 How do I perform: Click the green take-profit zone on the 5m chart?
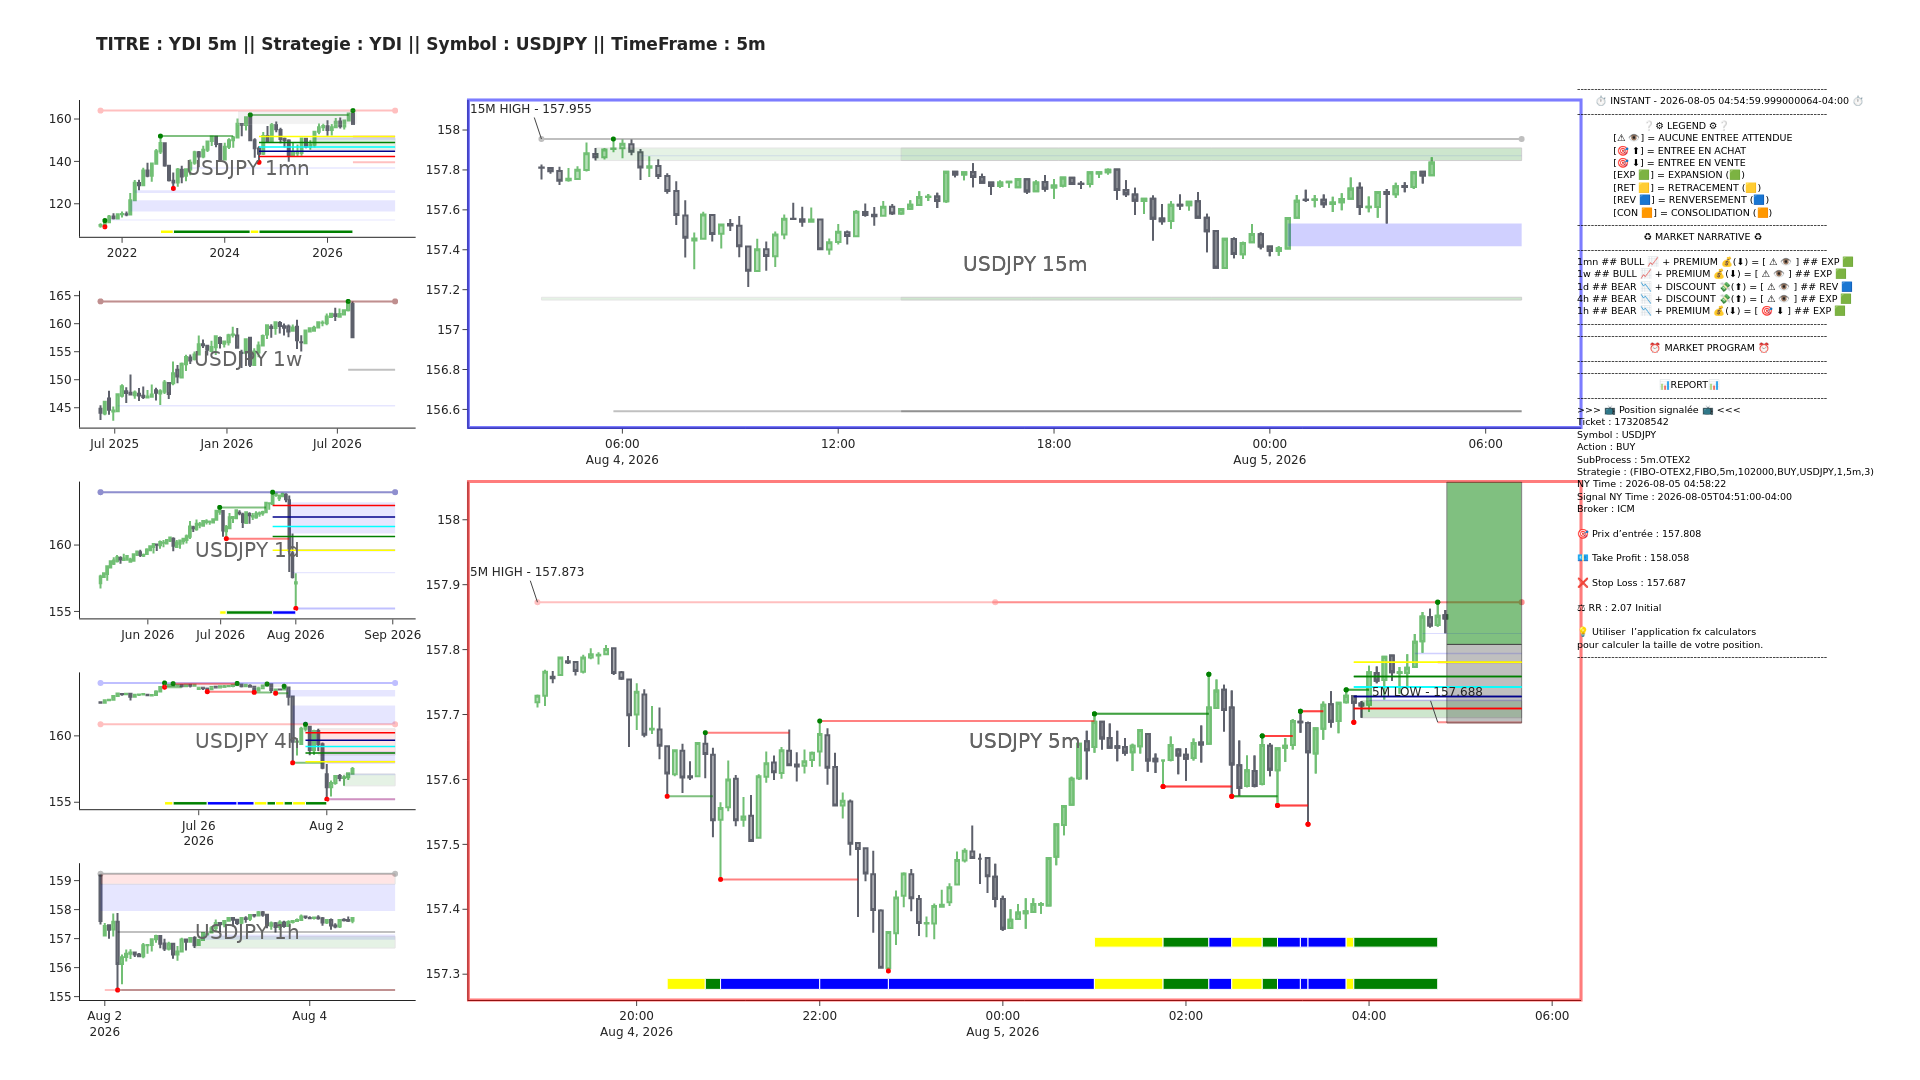[x=1484, y=563]
